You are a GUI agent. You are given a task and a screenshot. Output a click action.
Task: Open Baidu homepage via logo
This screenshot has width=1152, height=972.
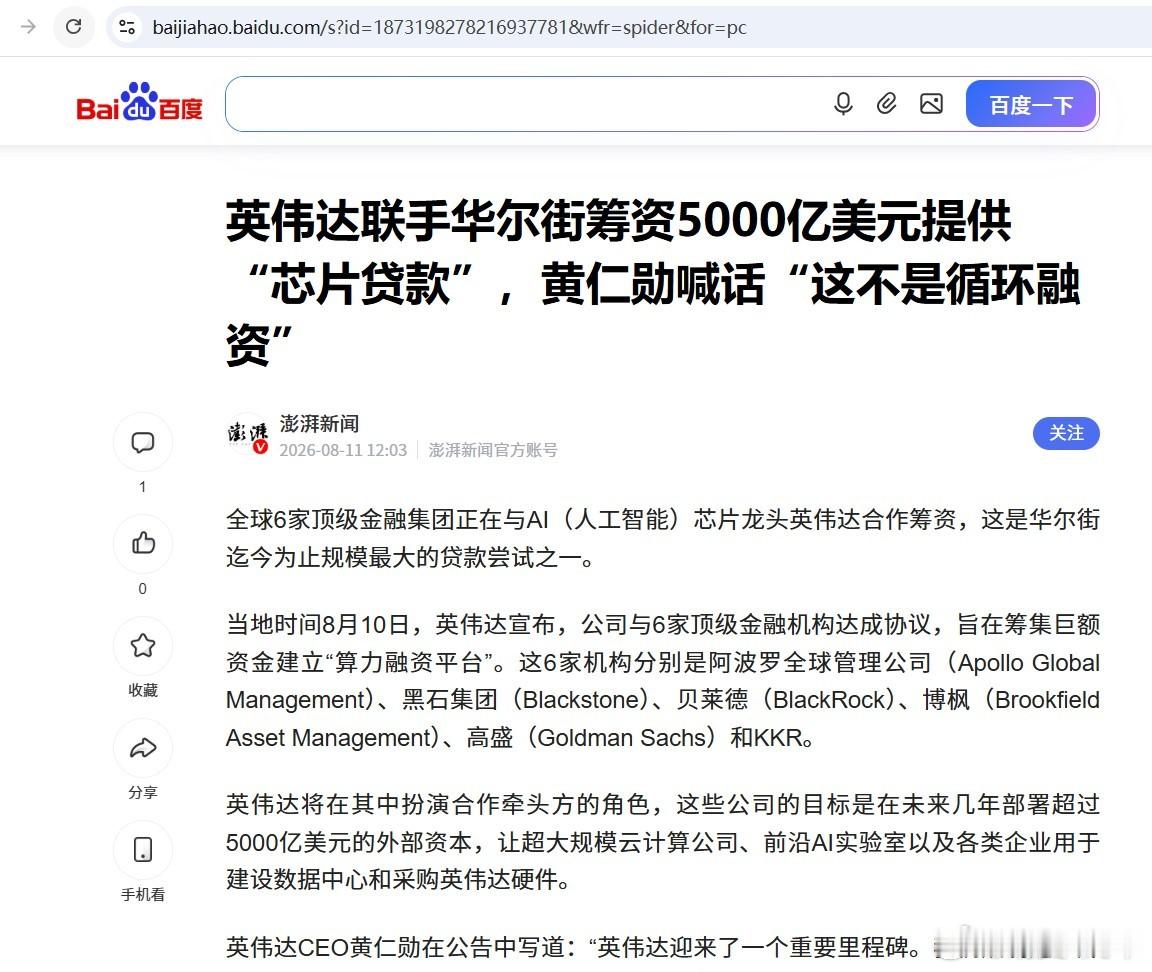(x=140, y=102)
